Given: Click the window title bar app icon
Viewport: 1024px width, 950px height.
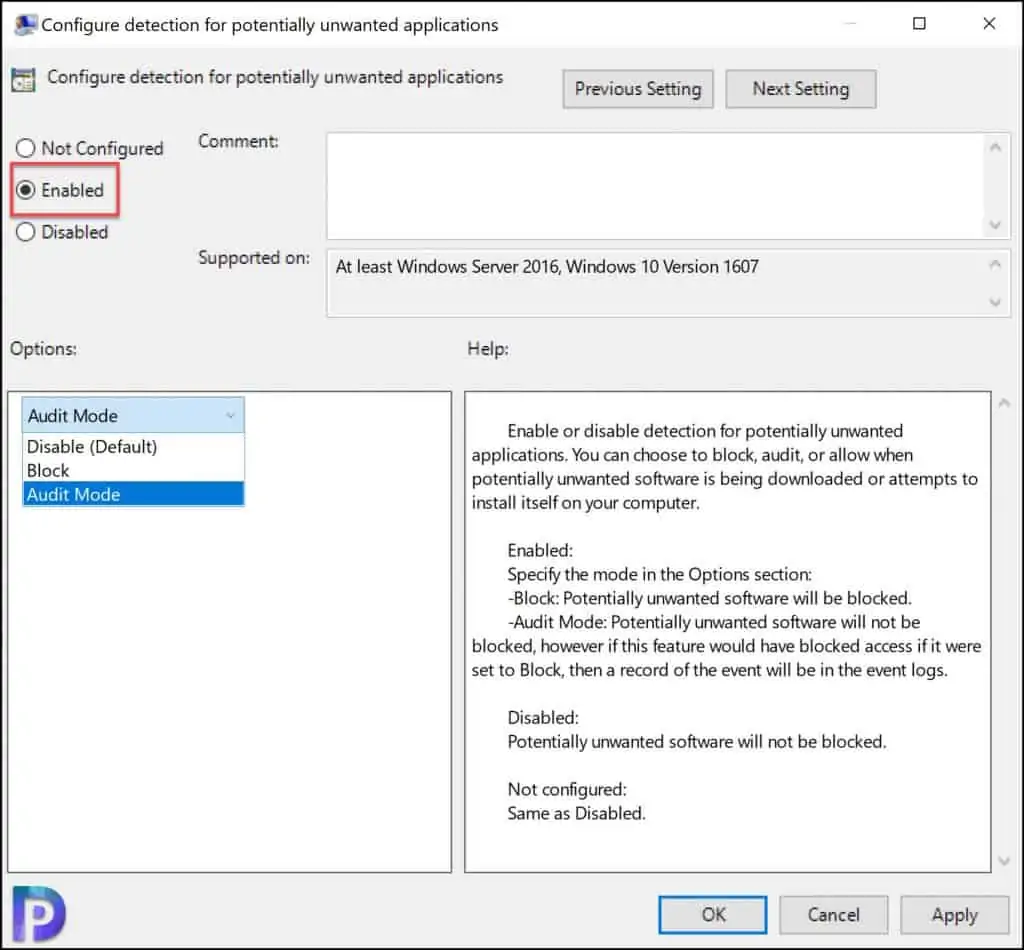Looking at the screenshot, I should point(25,24).
